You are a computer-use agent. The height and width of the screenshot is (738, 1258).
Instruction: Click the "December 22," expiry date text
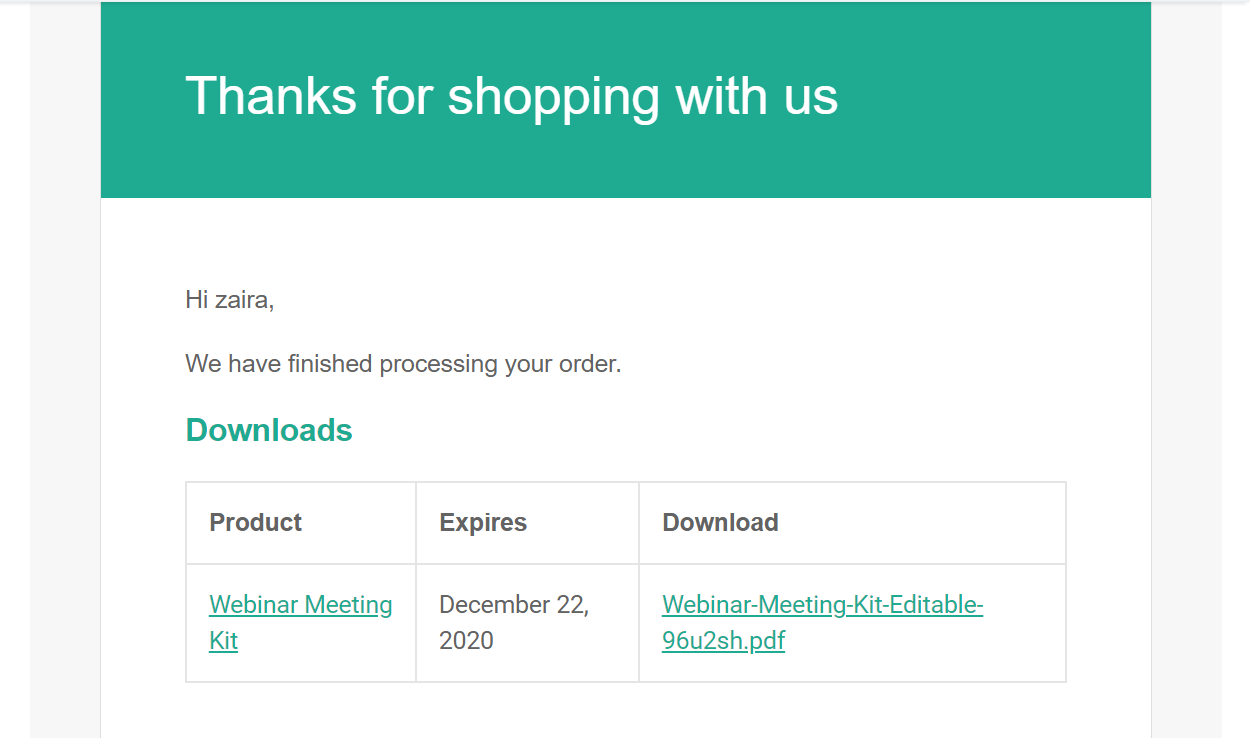[x=514, y=605]
